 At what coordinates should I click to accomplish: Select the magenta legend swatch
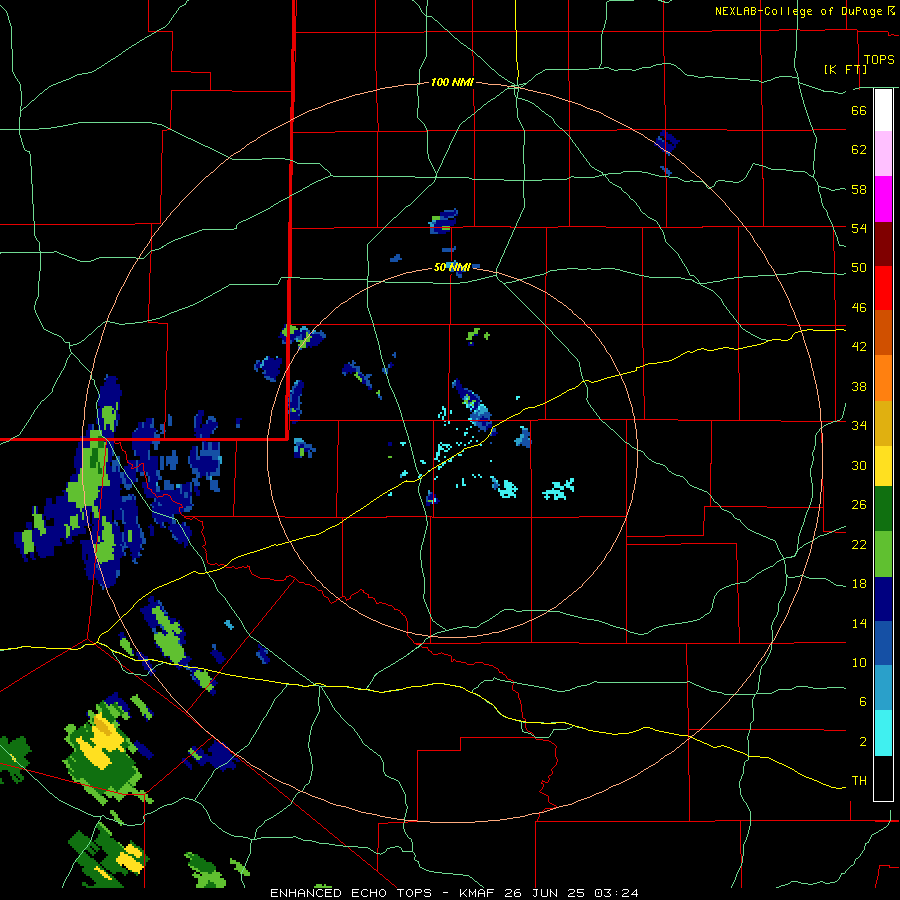click(883, 199)
